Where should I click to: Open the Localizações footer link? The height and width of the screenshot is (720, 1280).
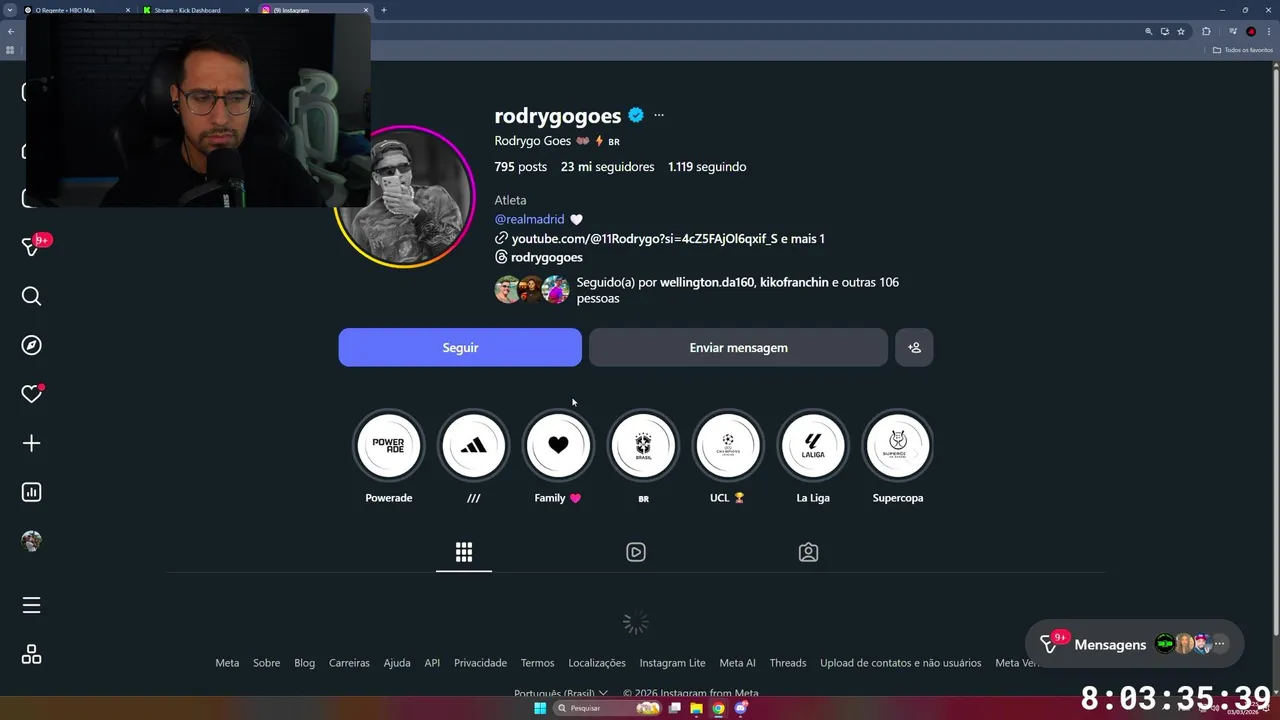click(x=597, y=663)
